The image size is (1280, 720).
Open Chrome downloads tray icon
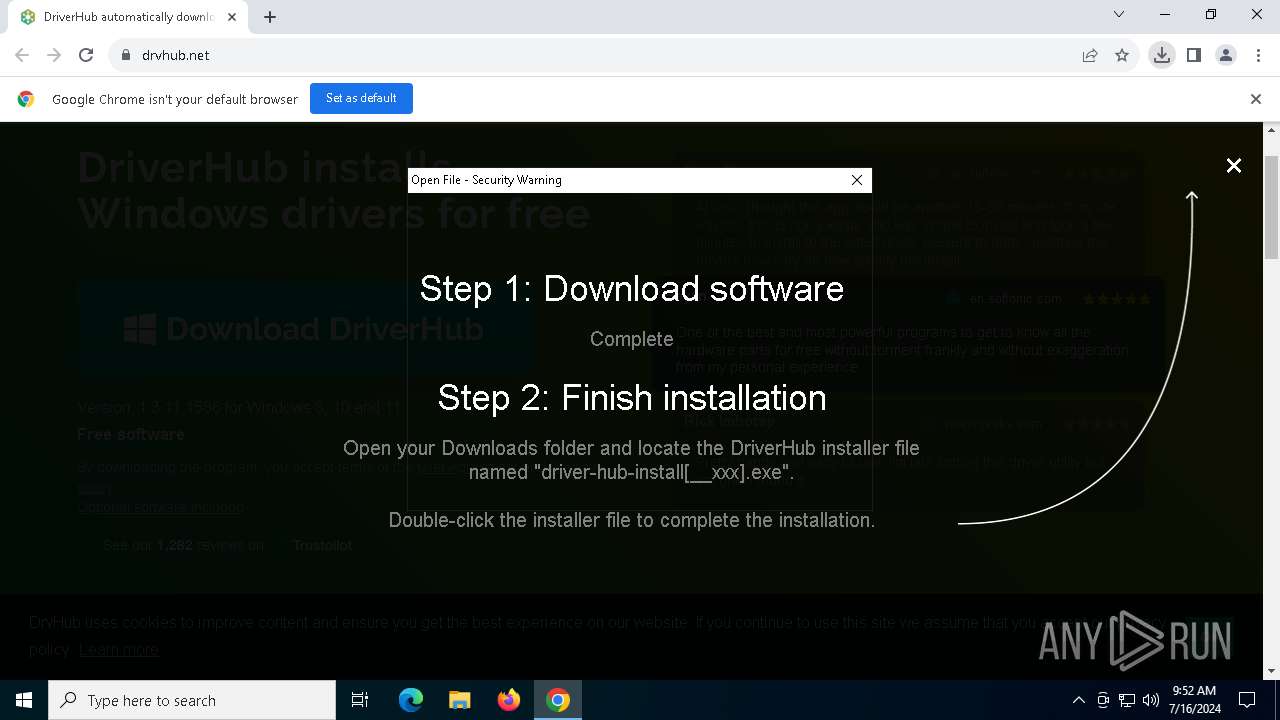click(1161, 55)
